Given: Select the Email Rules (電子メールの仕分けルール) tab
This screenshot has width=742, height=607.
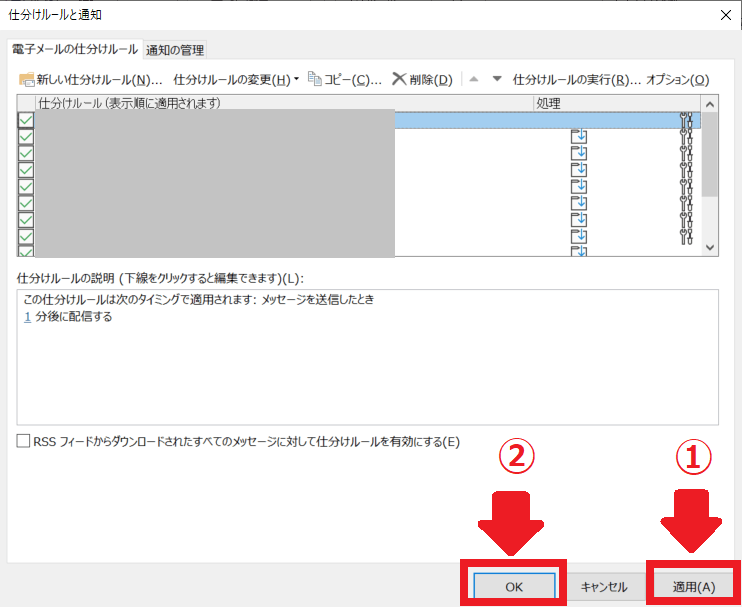Looking at the screenshot, I should pyautogui.click(x=74, y=49).
